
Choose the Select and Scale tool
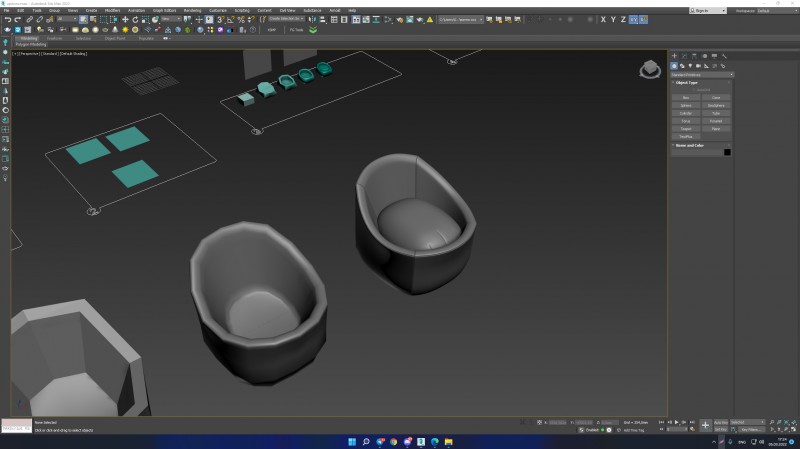pyautogui.click(x=145, y=20)
